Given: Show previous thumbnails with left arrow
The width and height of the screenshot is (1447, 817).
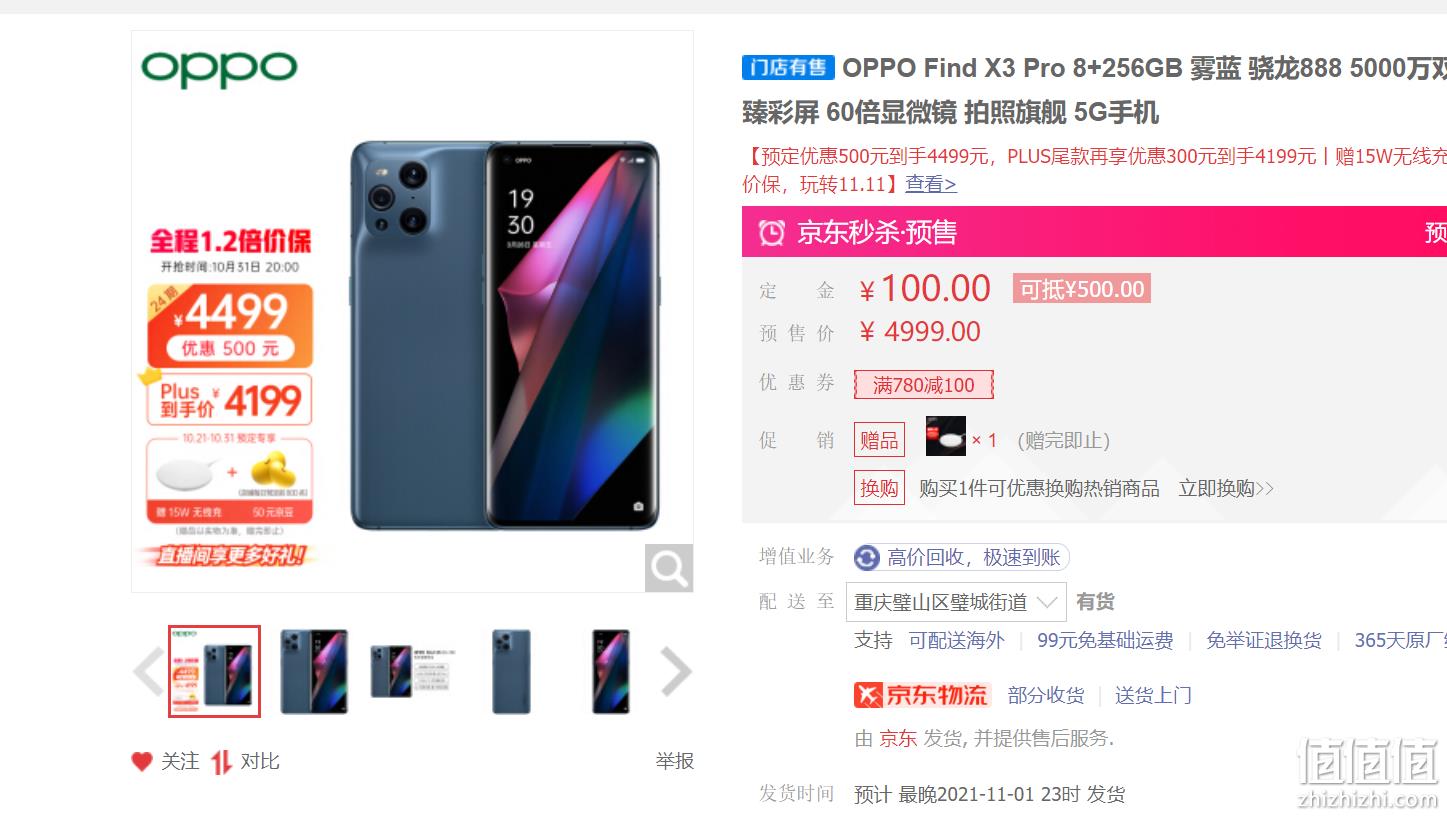Looking at the screenshot, I should click(148, 672).
